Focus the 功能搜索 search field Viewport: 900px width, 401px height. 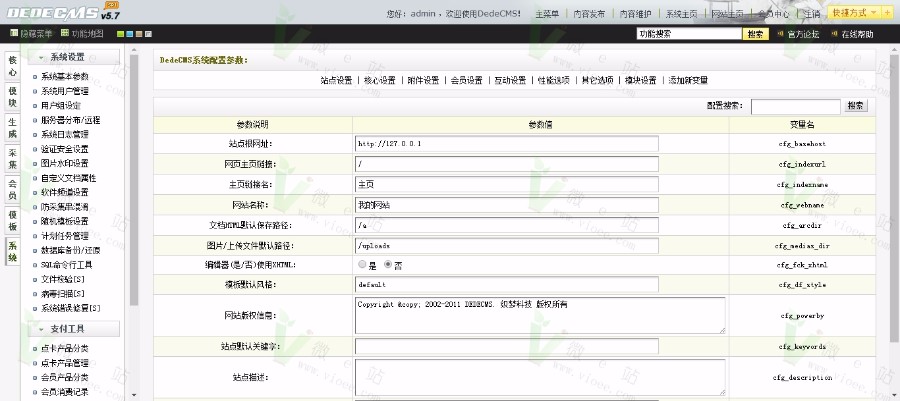click(689, 34)
